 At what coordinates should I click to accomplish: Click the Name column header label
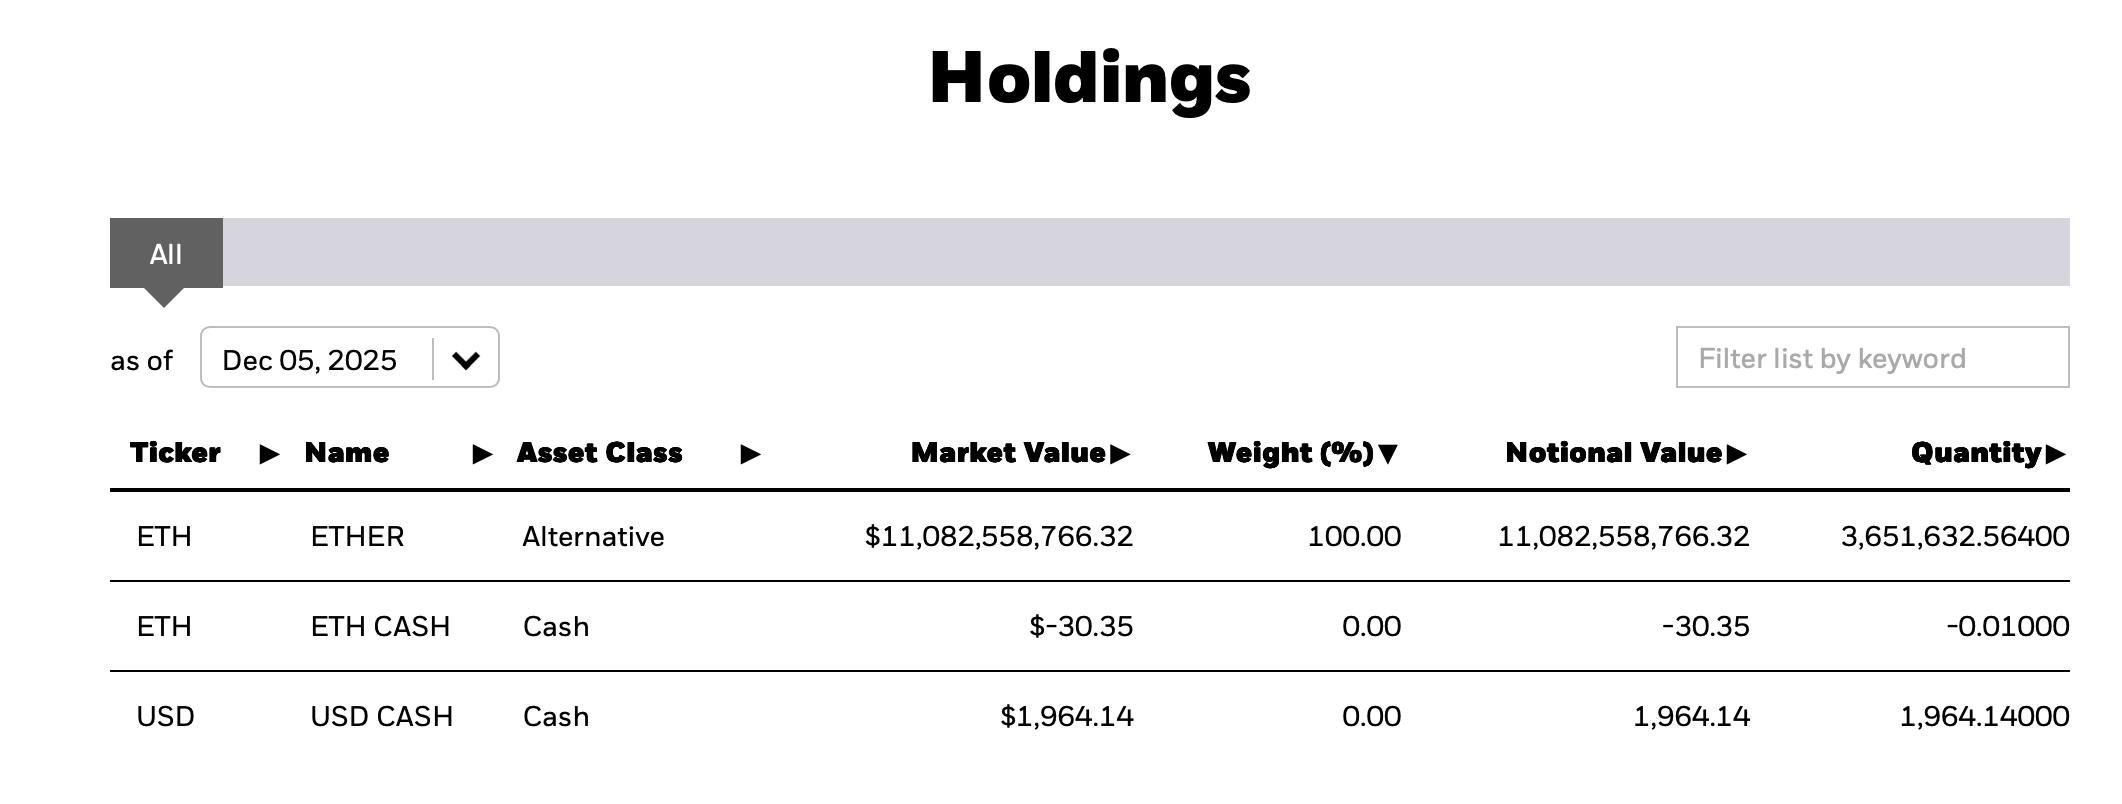[347, 452]
